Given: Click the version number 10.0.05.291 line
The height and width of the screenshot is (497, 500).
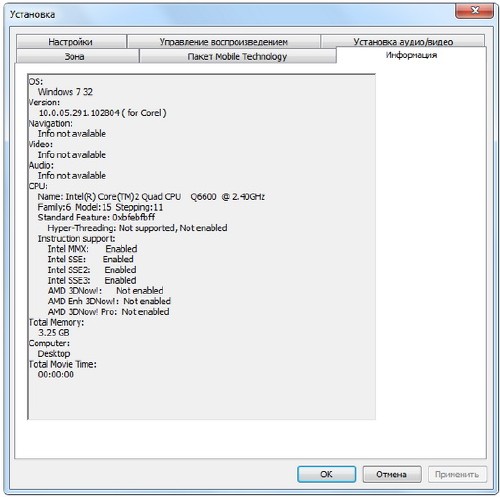Looking at the screenshot, I should click(x=102, y=113).
